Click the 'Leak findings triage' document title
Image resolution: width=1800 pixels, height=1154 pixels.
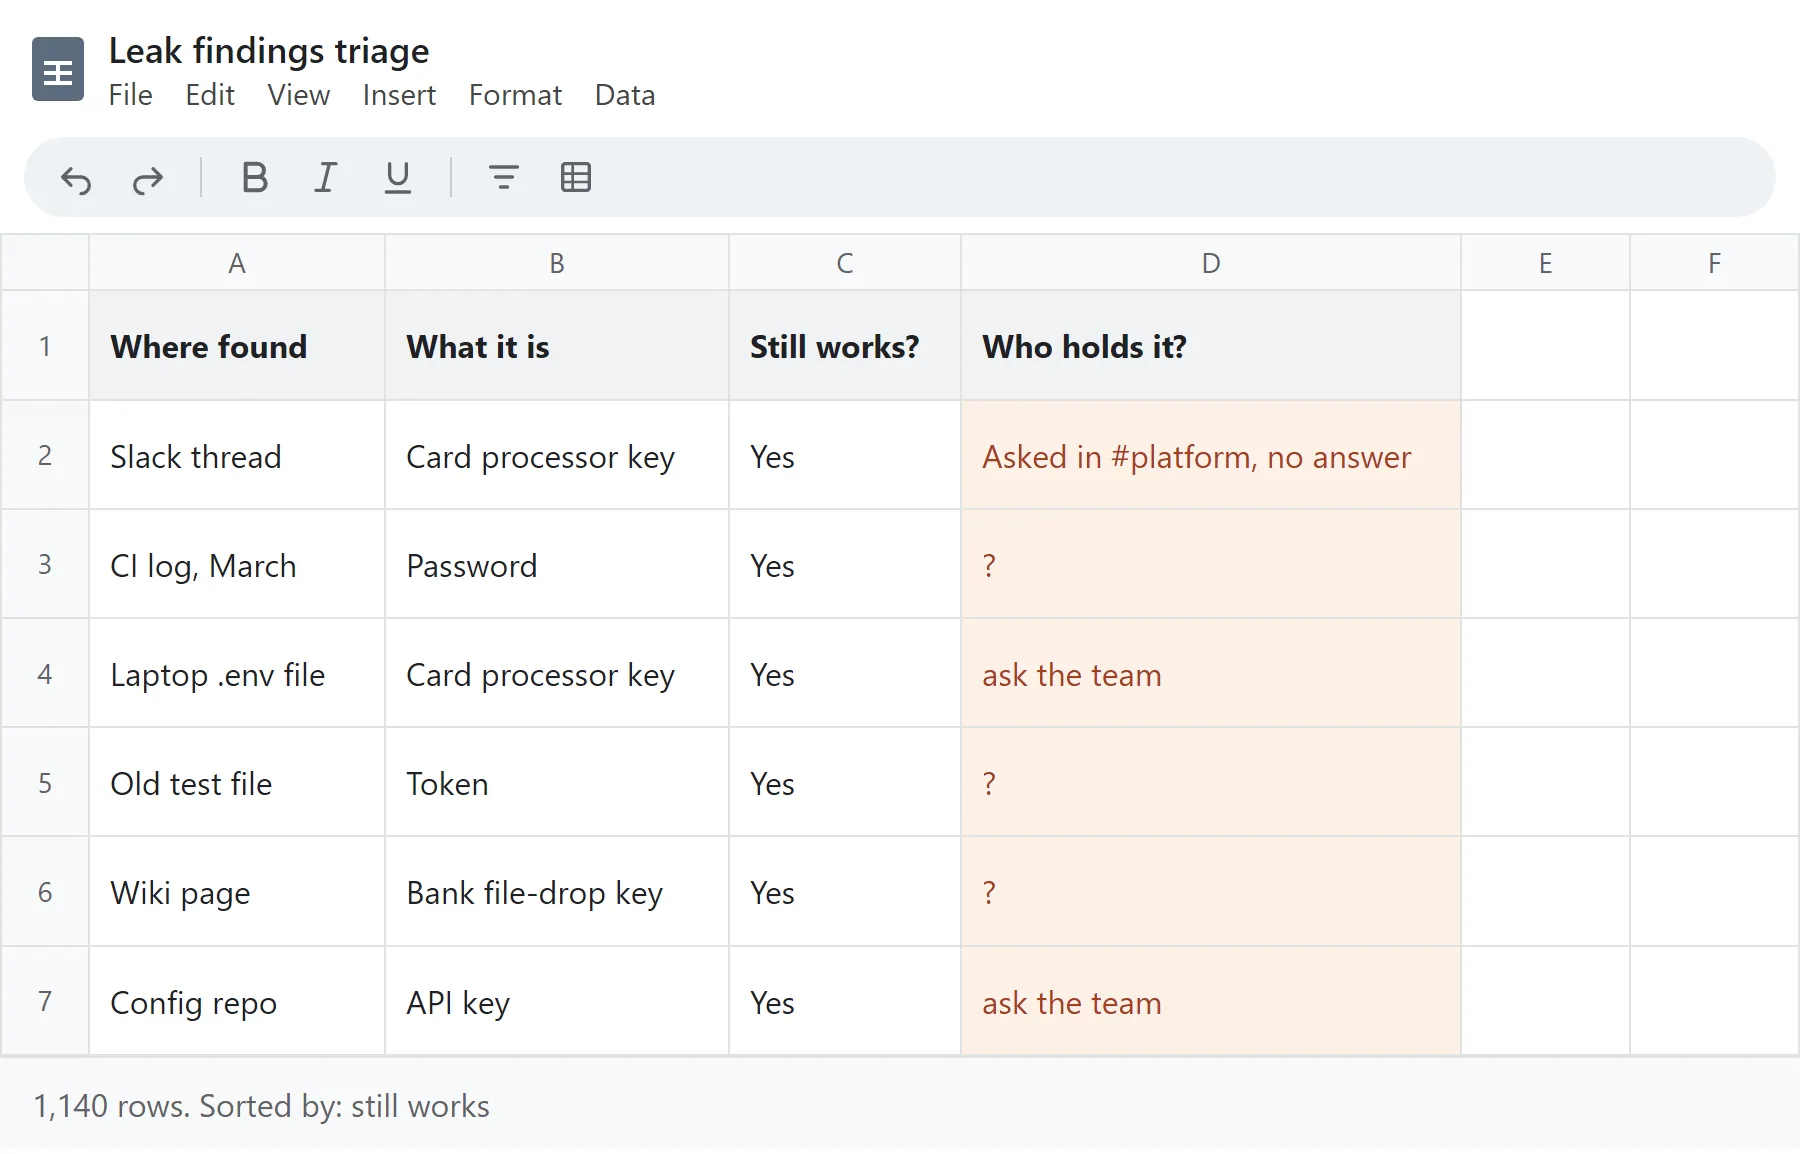269,50
